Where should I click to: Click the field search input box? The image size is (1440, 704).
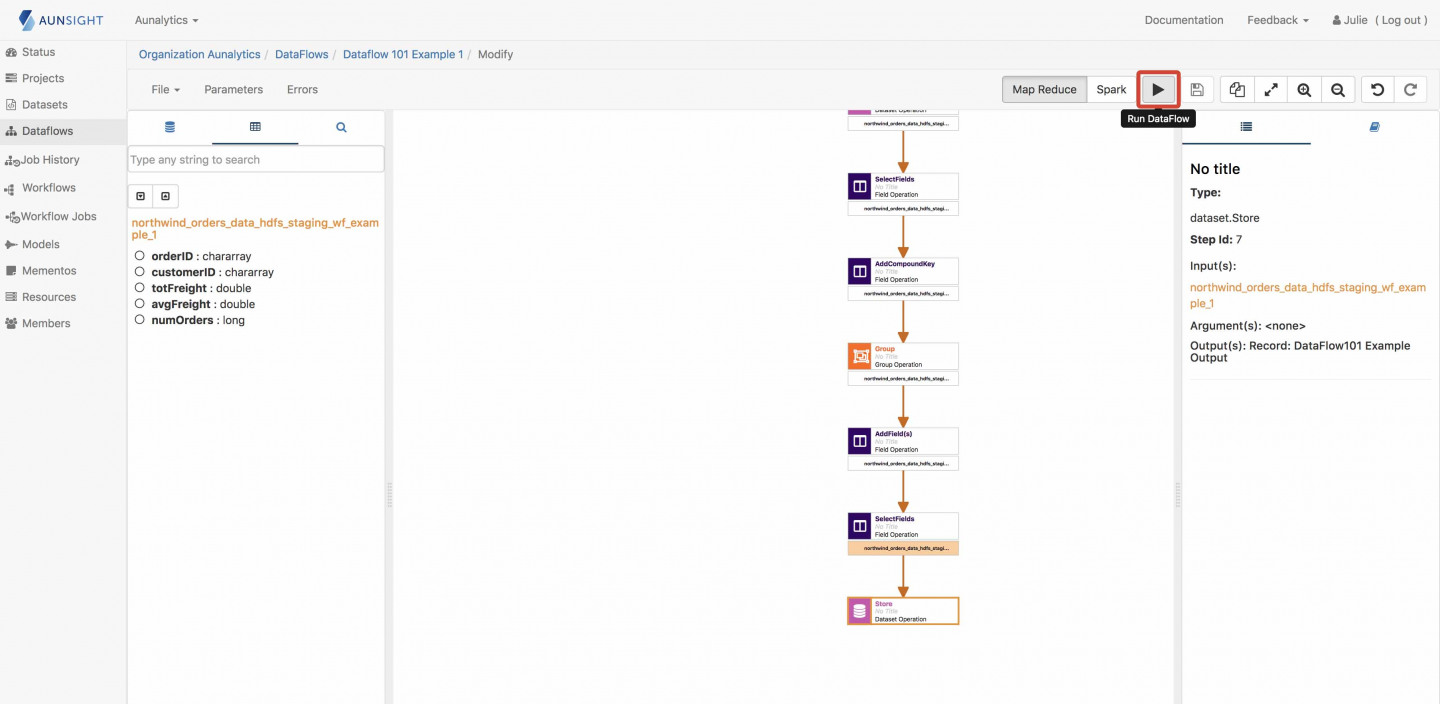256,159
